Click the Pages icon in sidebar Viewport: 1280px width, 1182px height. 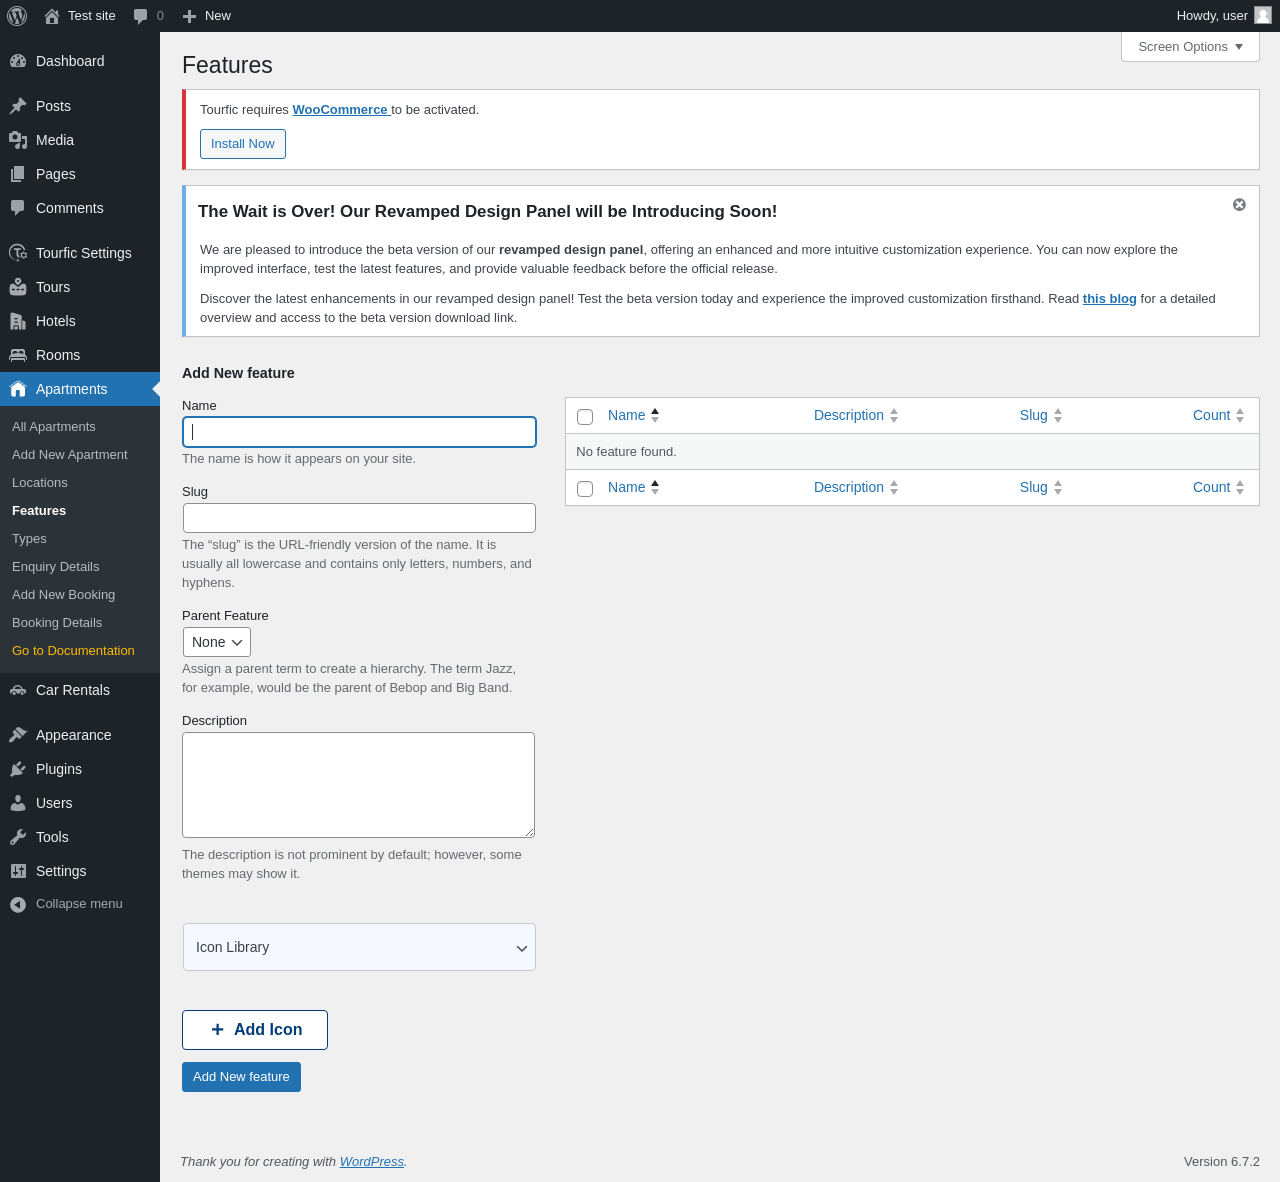pyautogui.click(x=18, y=174)
